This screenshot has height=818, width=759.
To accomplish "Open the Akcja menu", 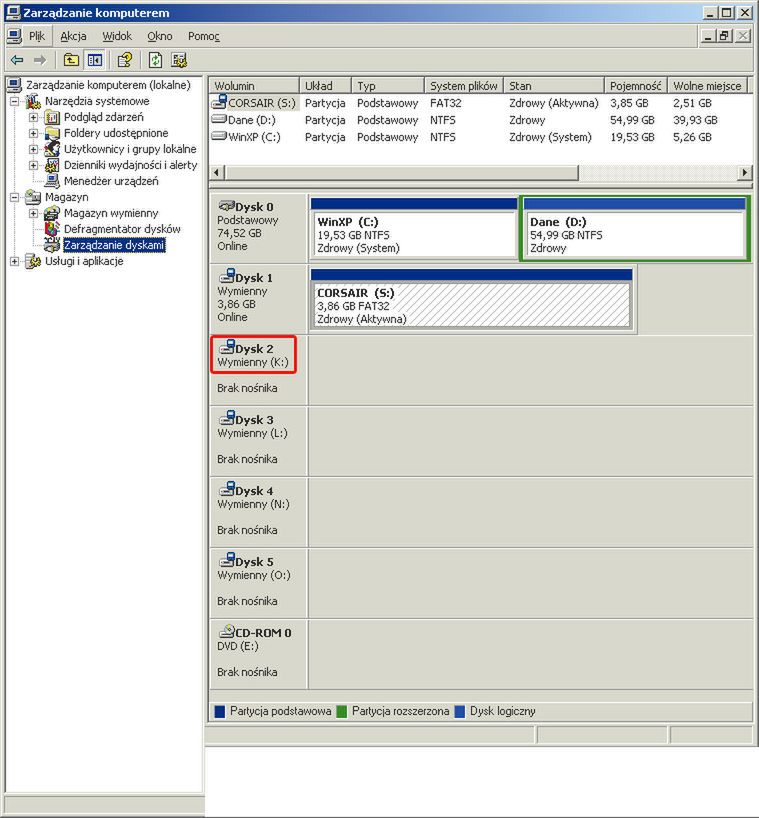I will pos(74,36).
